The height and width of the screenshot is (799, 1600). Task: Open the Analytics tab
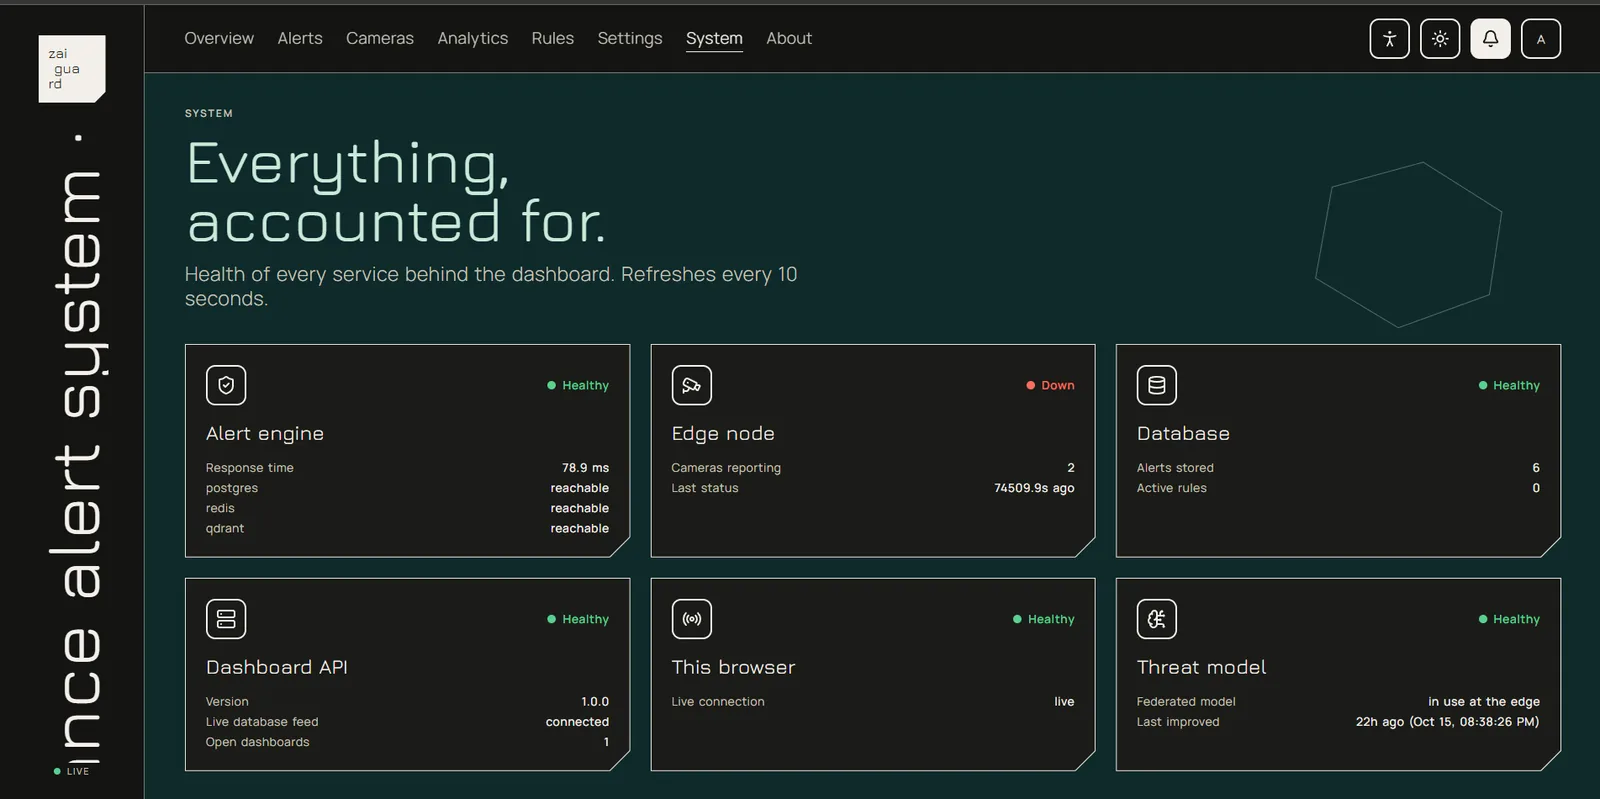(473, 38)
